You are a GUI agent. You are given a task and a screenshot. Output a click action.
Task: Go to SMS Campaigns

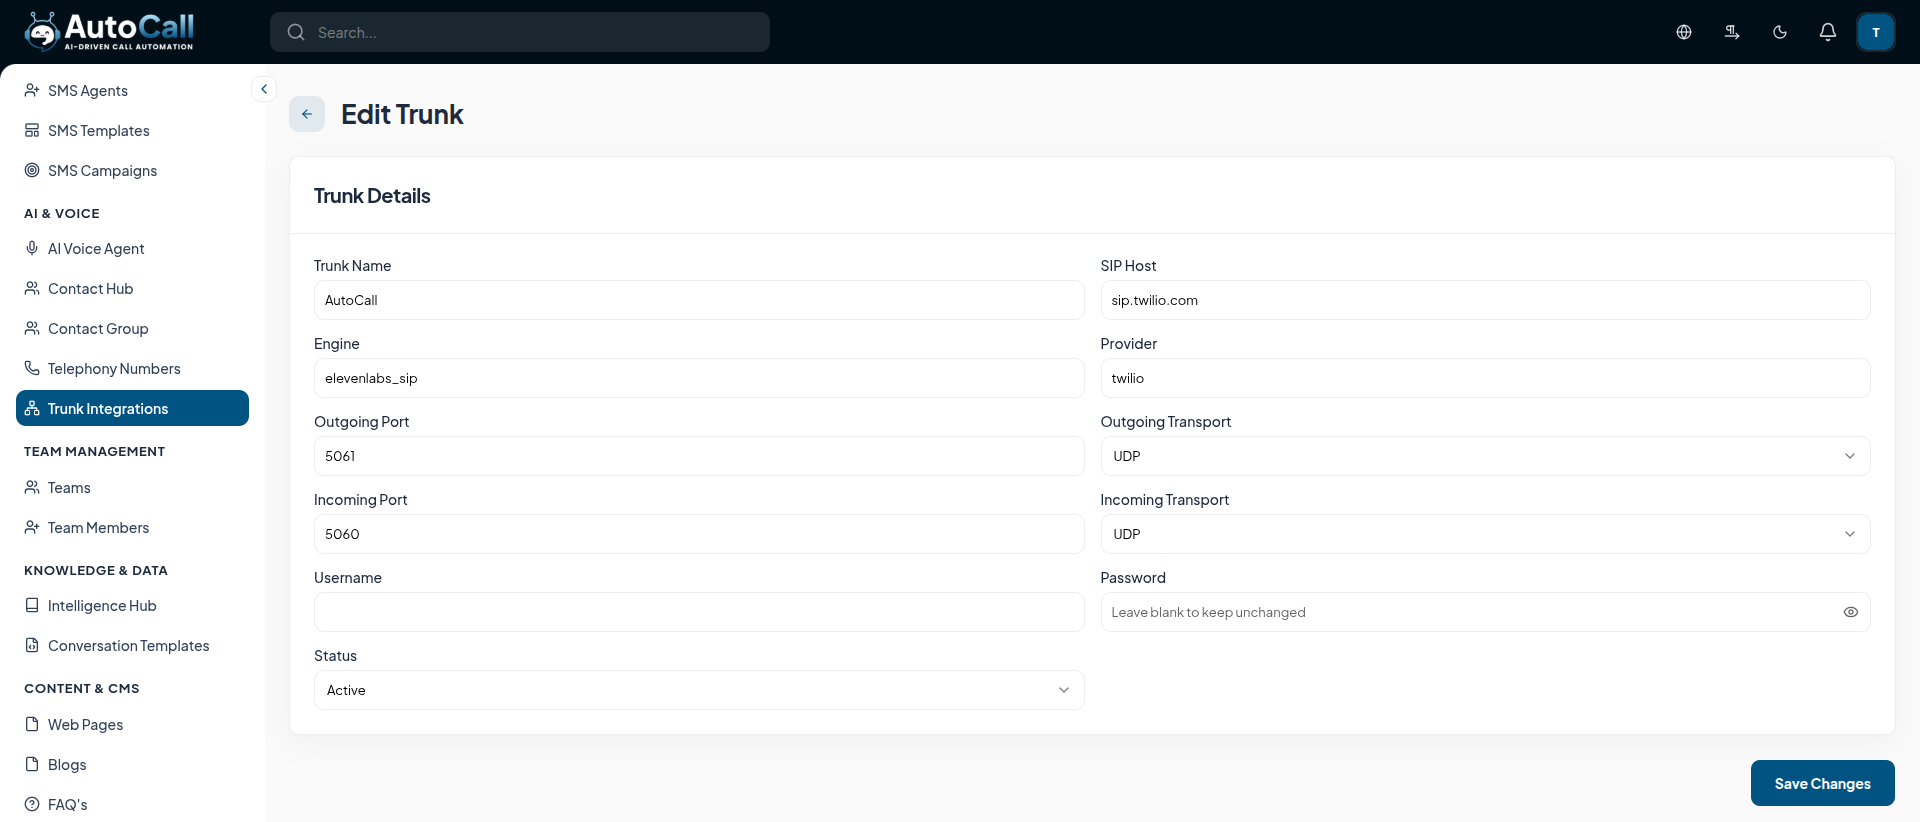coord(132,170)
